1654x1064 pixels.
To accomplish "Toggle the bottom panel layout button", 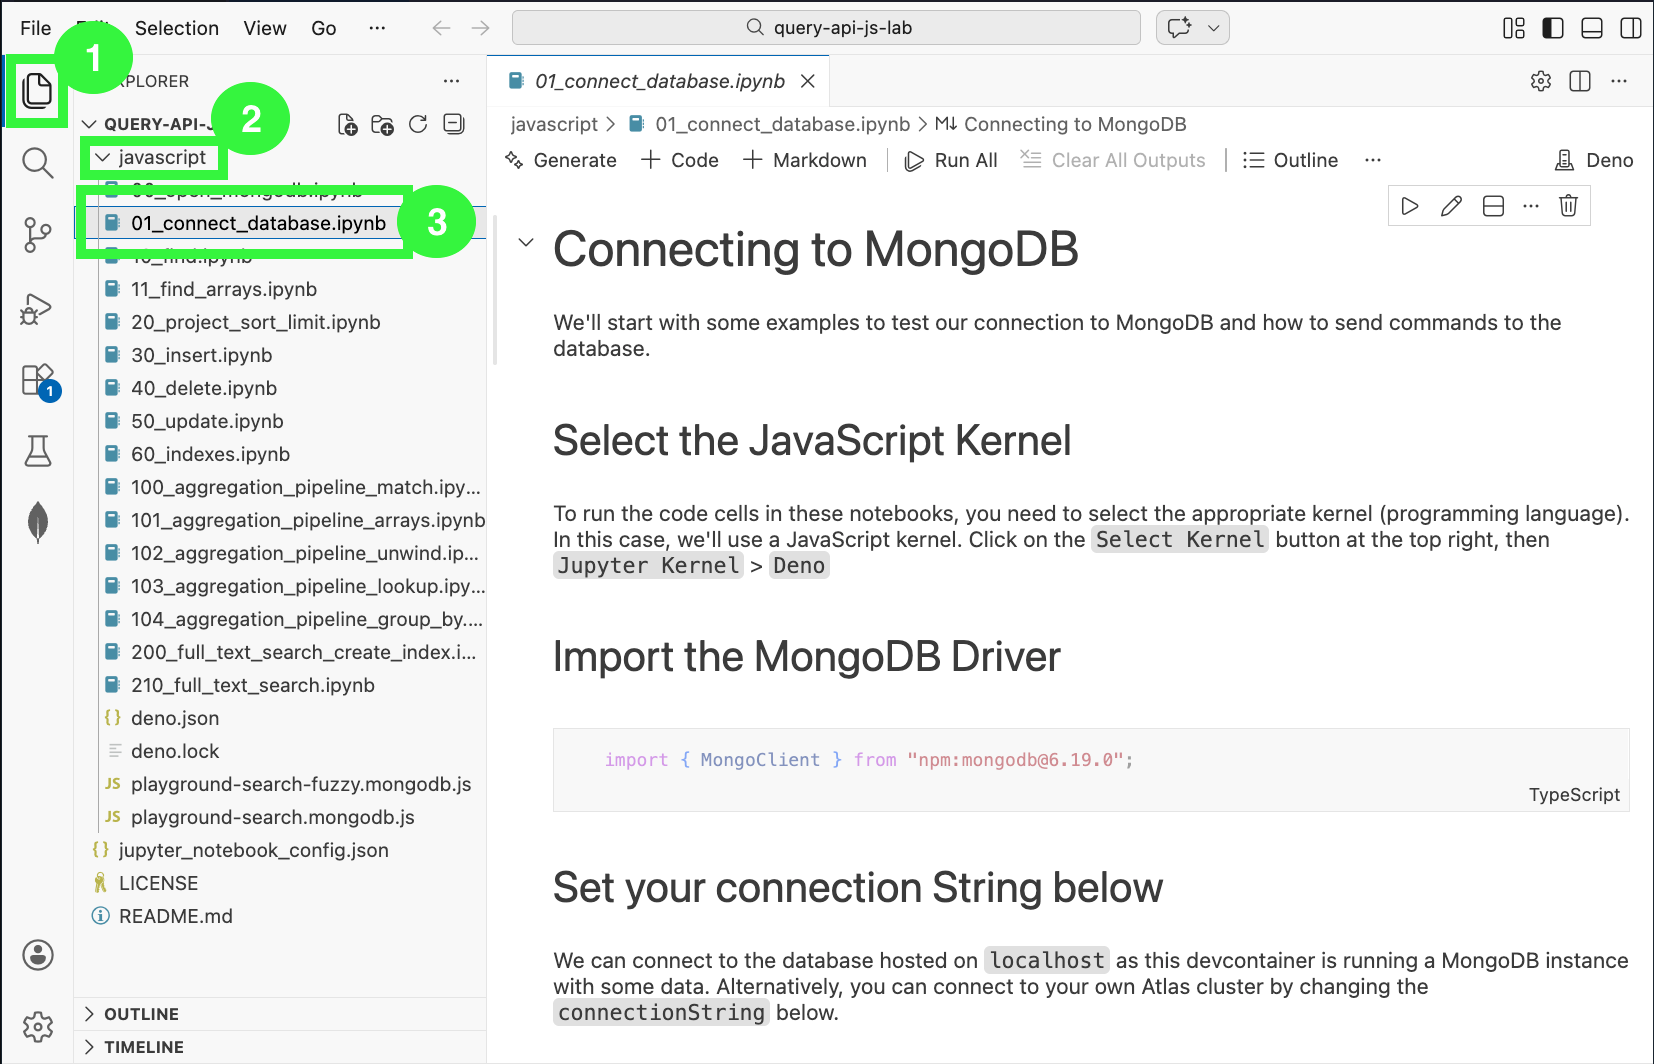I will coord(1591,28).
